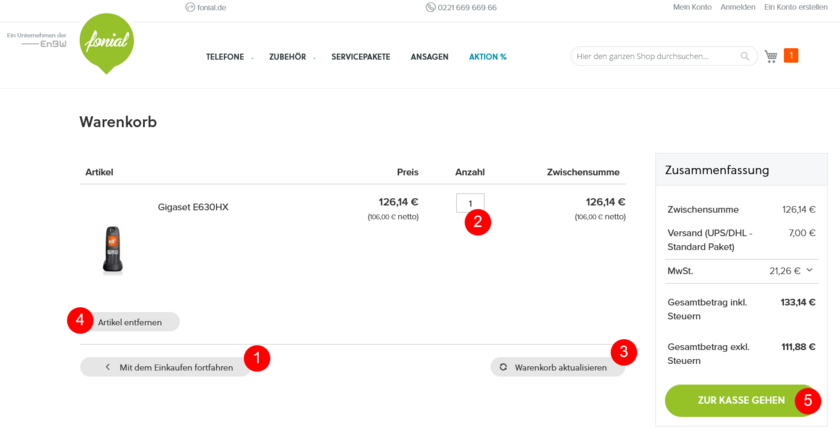Click the Anzahl column header
840x444 pixels.
tap(470, 172)
